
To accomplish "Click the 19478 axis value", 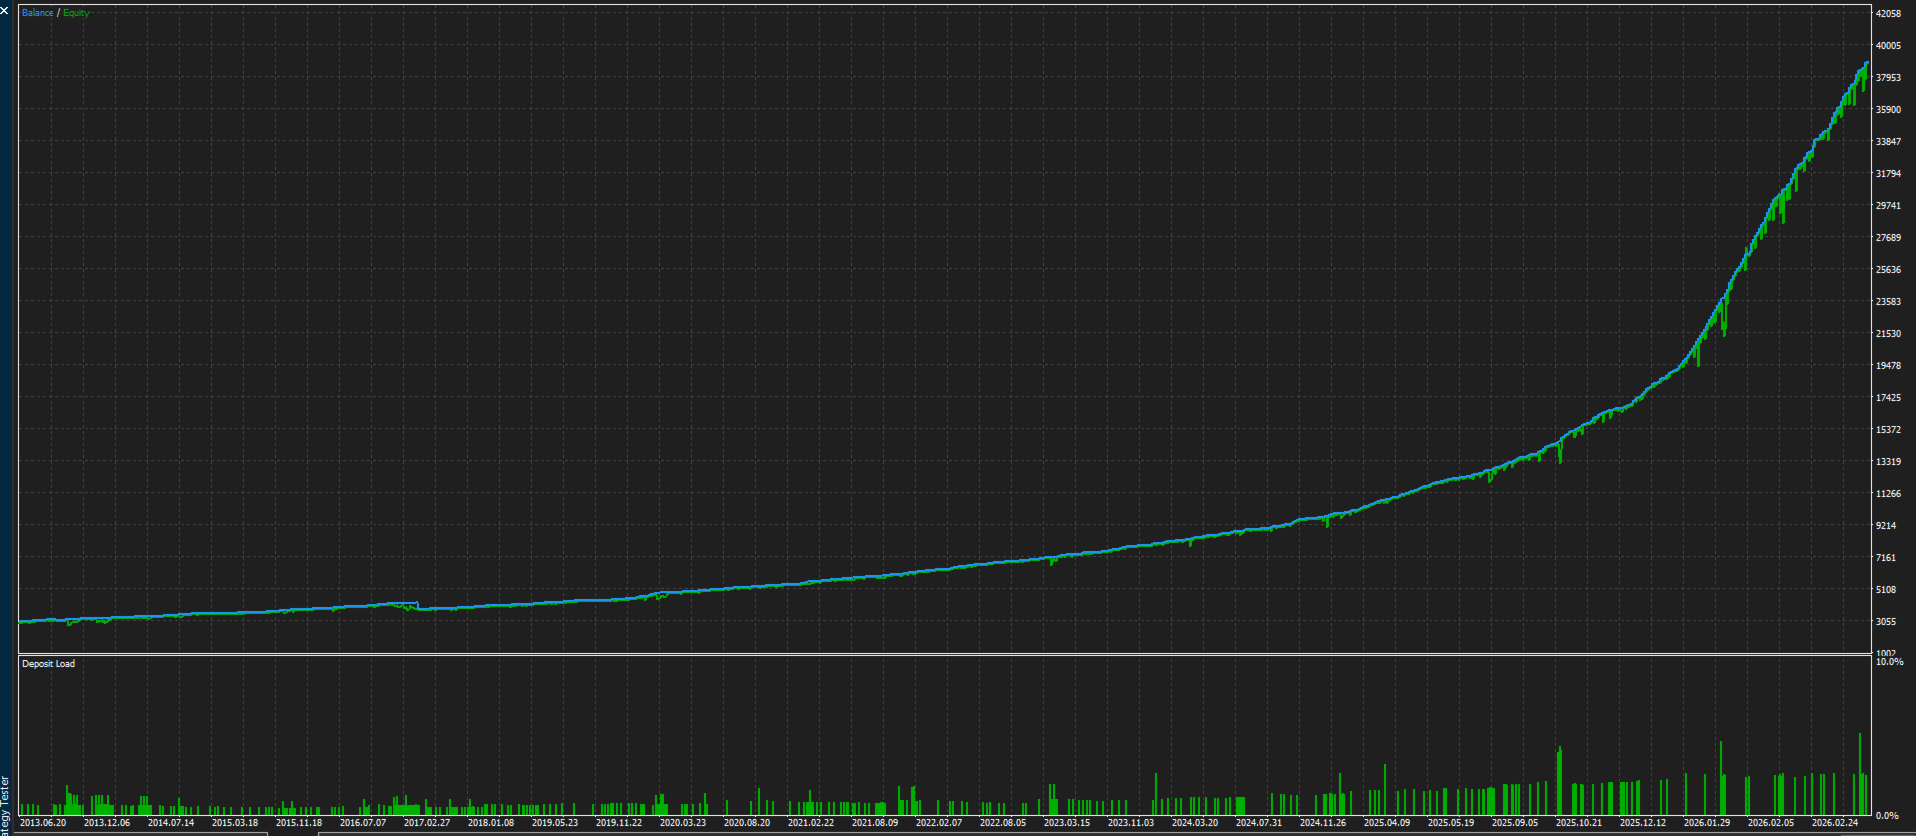I will [1888, 366].
